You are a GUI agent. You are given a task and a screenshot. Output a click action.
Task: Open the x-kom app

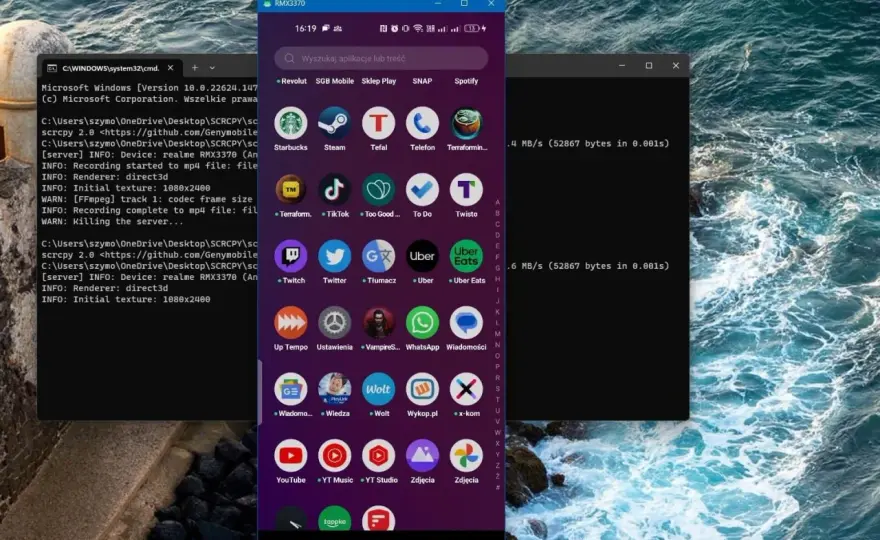click(466, 389)
